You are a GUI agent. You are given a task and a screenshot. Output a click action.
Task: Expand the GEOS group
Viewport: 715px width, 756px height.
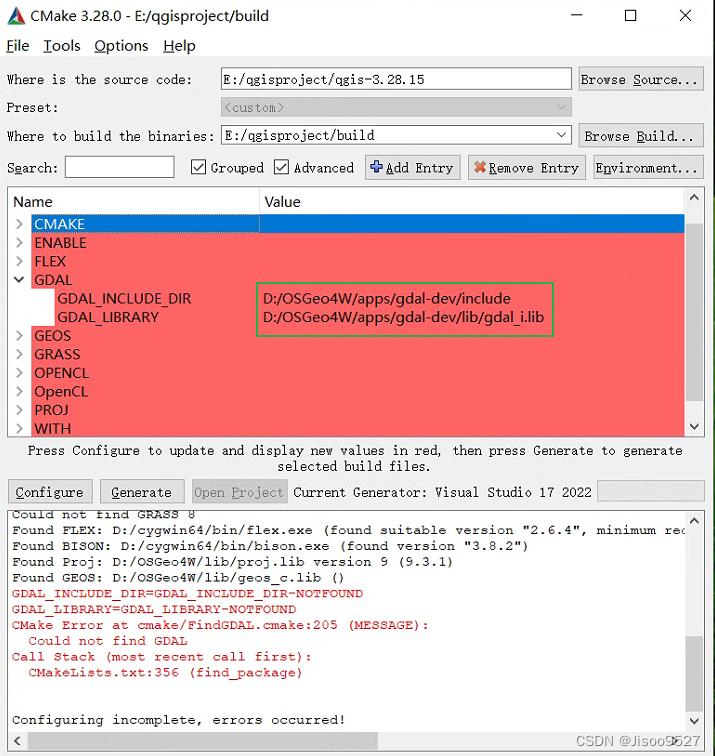[x=19, y=336]
